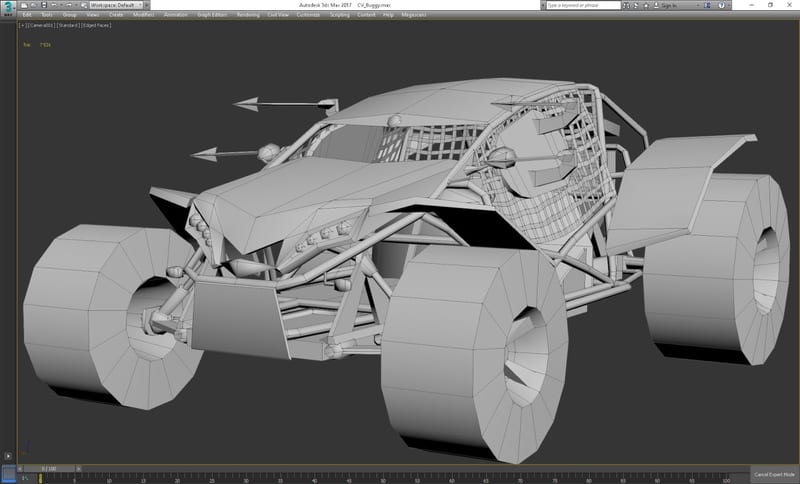Viewport: 800px width, 484px height.
Task: Click the Favorites star icon in InfoCenter
Action: 646,5
